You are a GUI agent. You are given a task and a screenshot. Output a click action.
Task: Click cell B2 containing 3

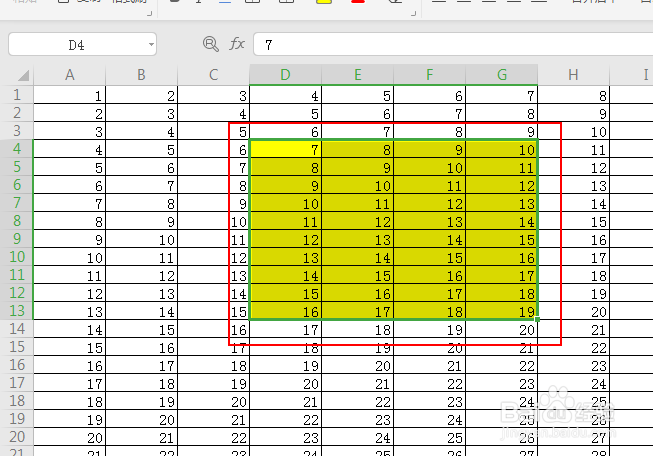(x=142, y=113)
